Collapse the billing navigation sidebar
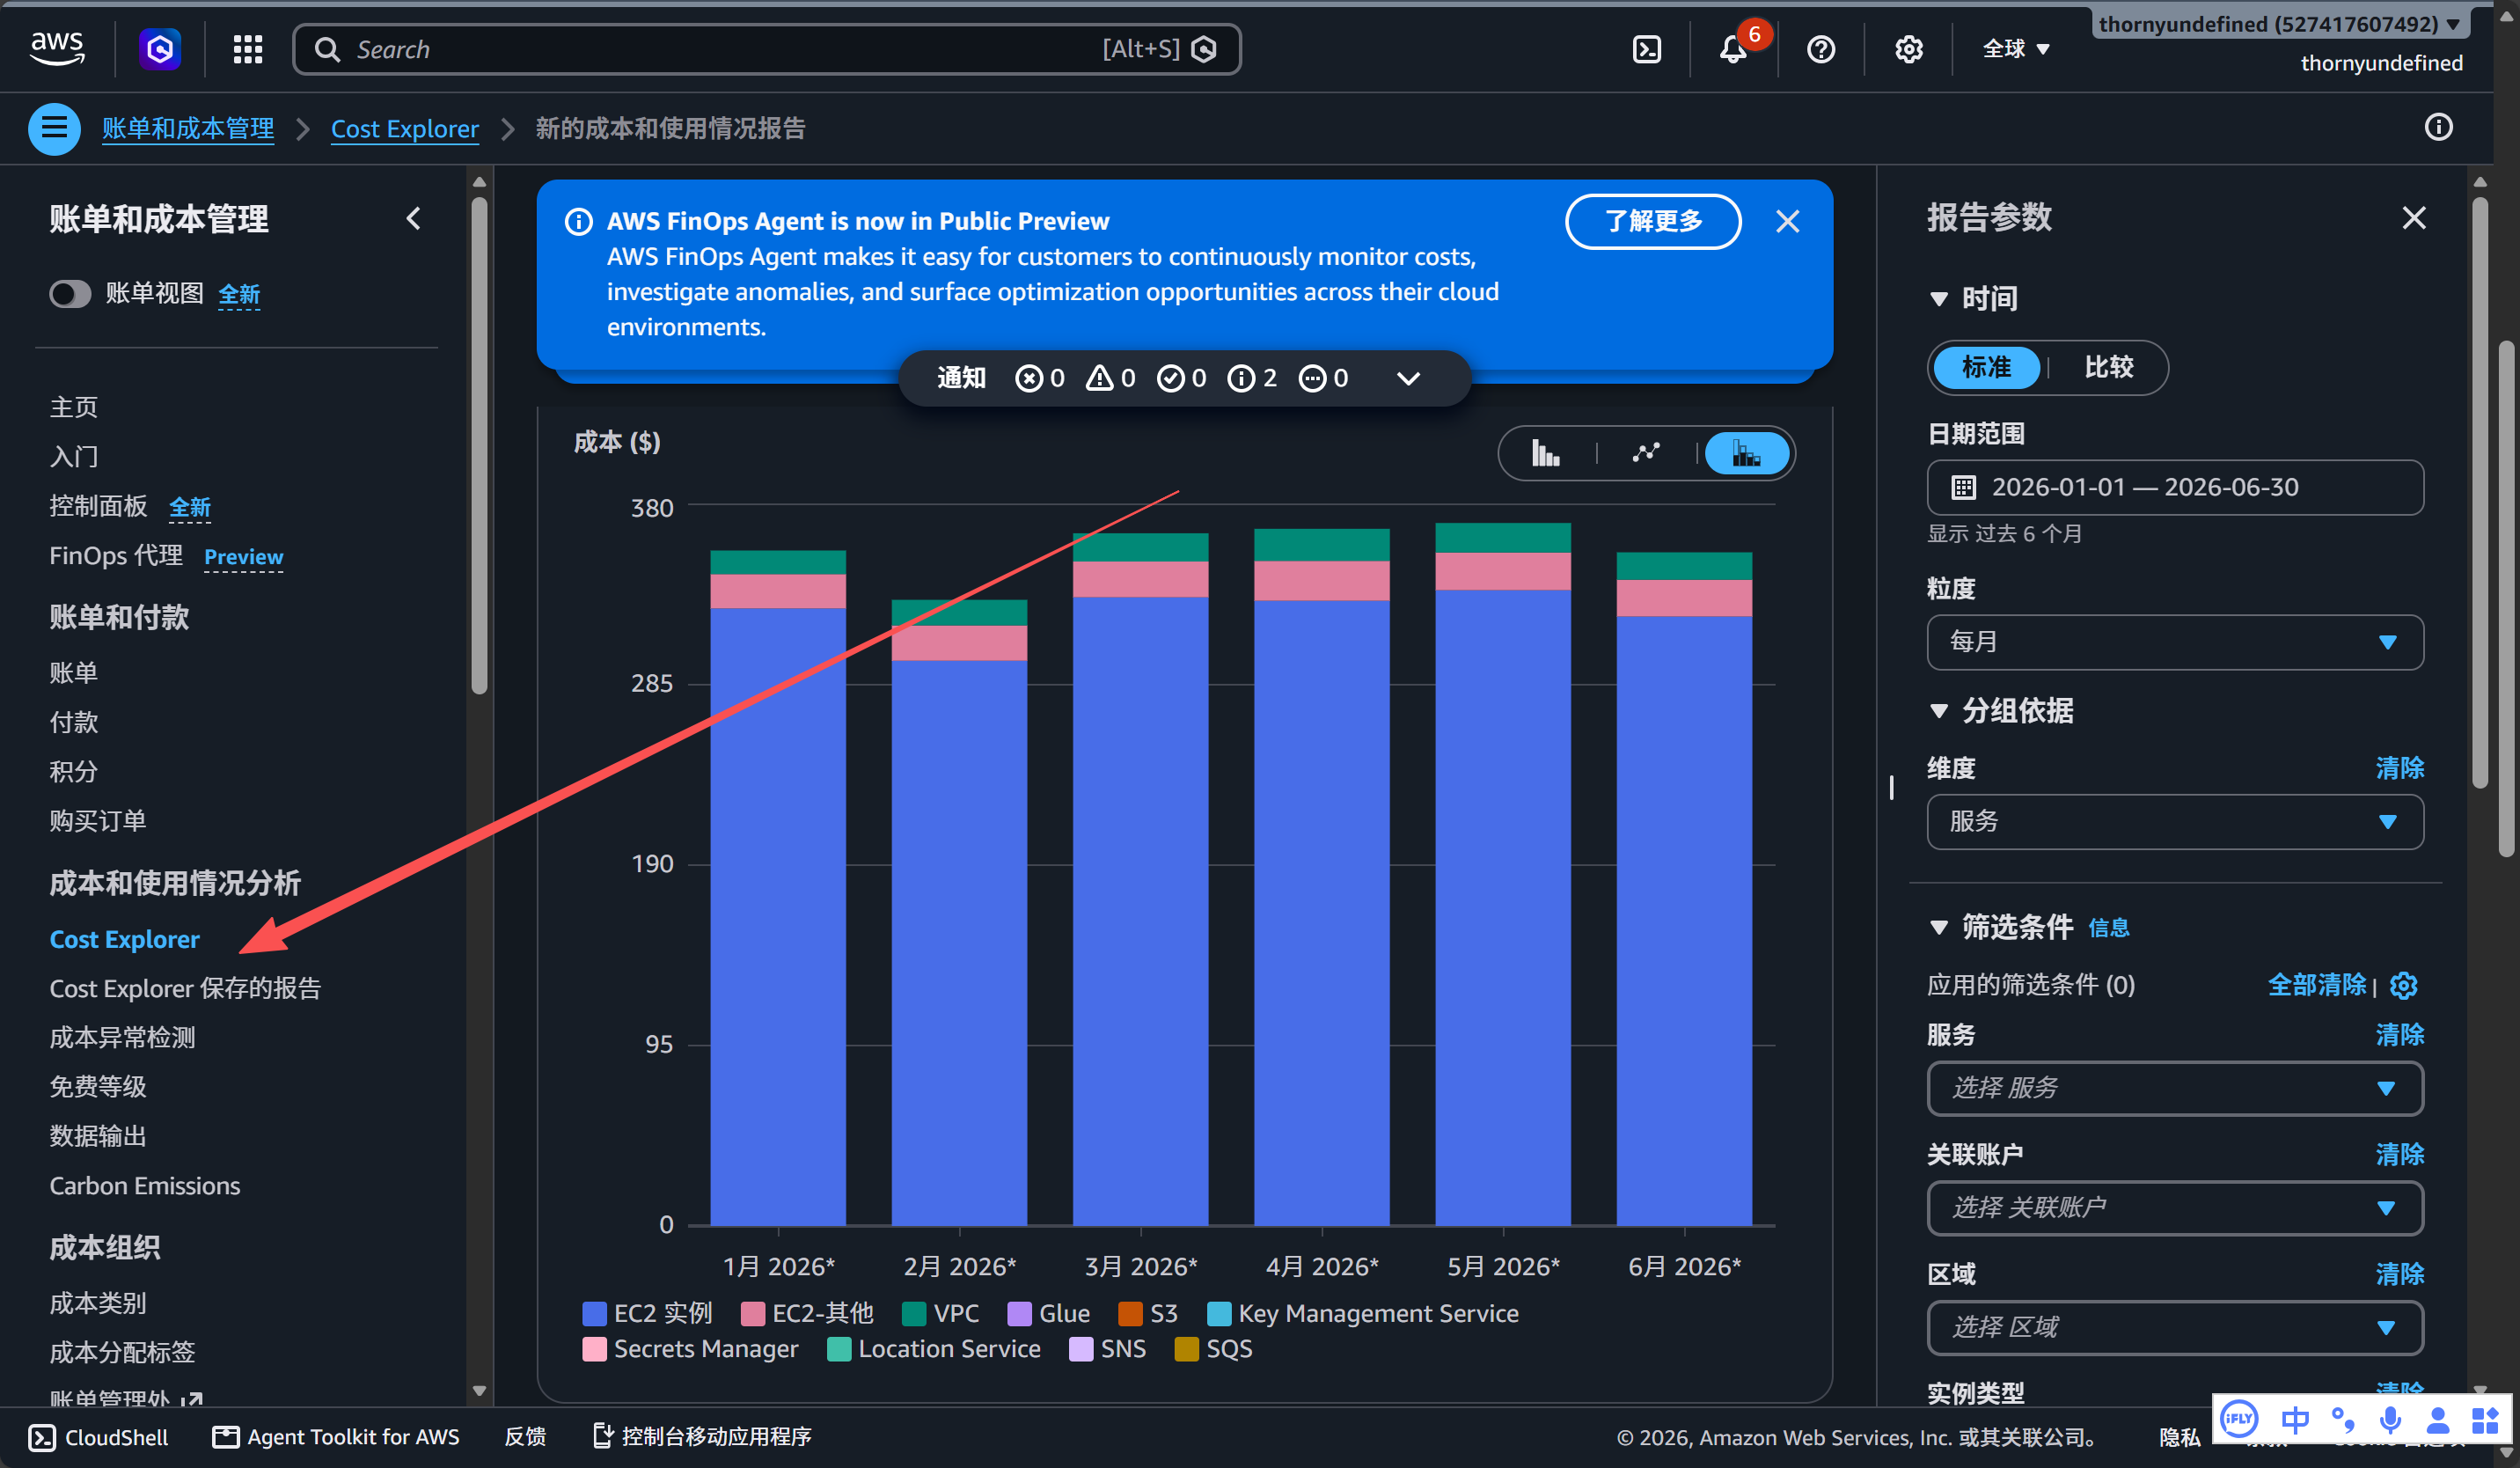2520x1468 pixels. click(x=414, y=218)
